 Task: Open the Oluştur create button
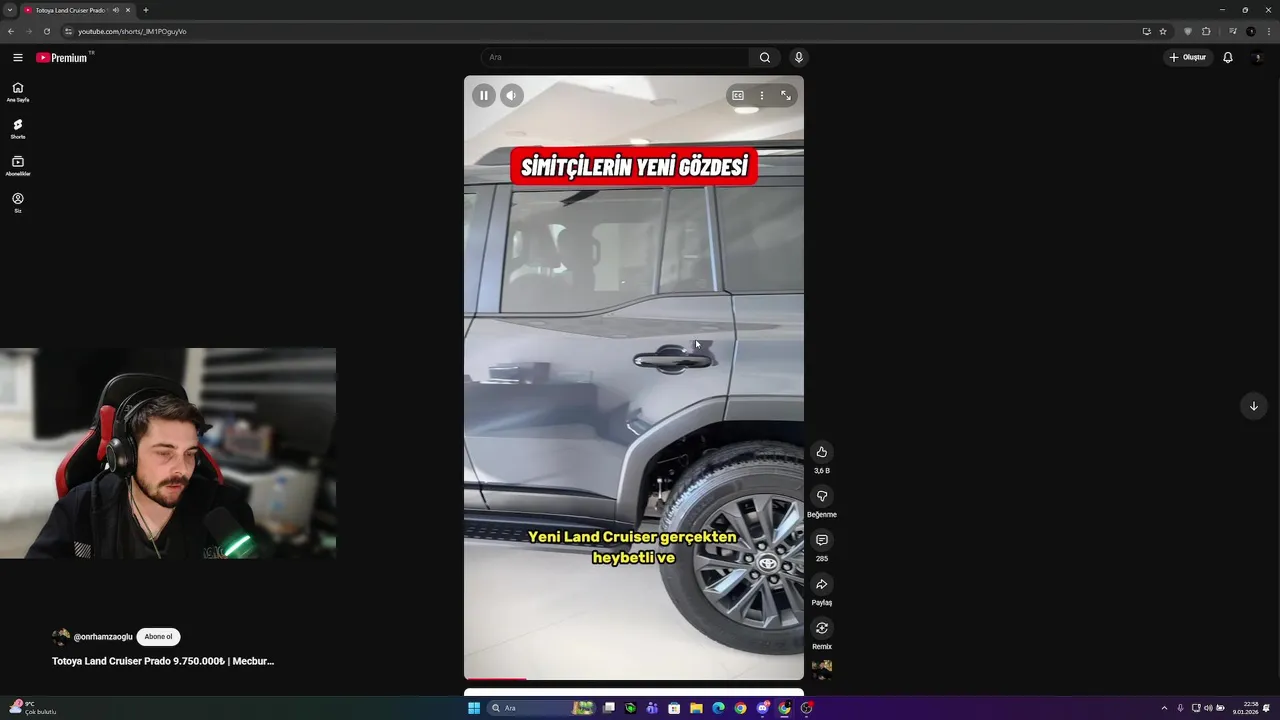[1188, 58]
